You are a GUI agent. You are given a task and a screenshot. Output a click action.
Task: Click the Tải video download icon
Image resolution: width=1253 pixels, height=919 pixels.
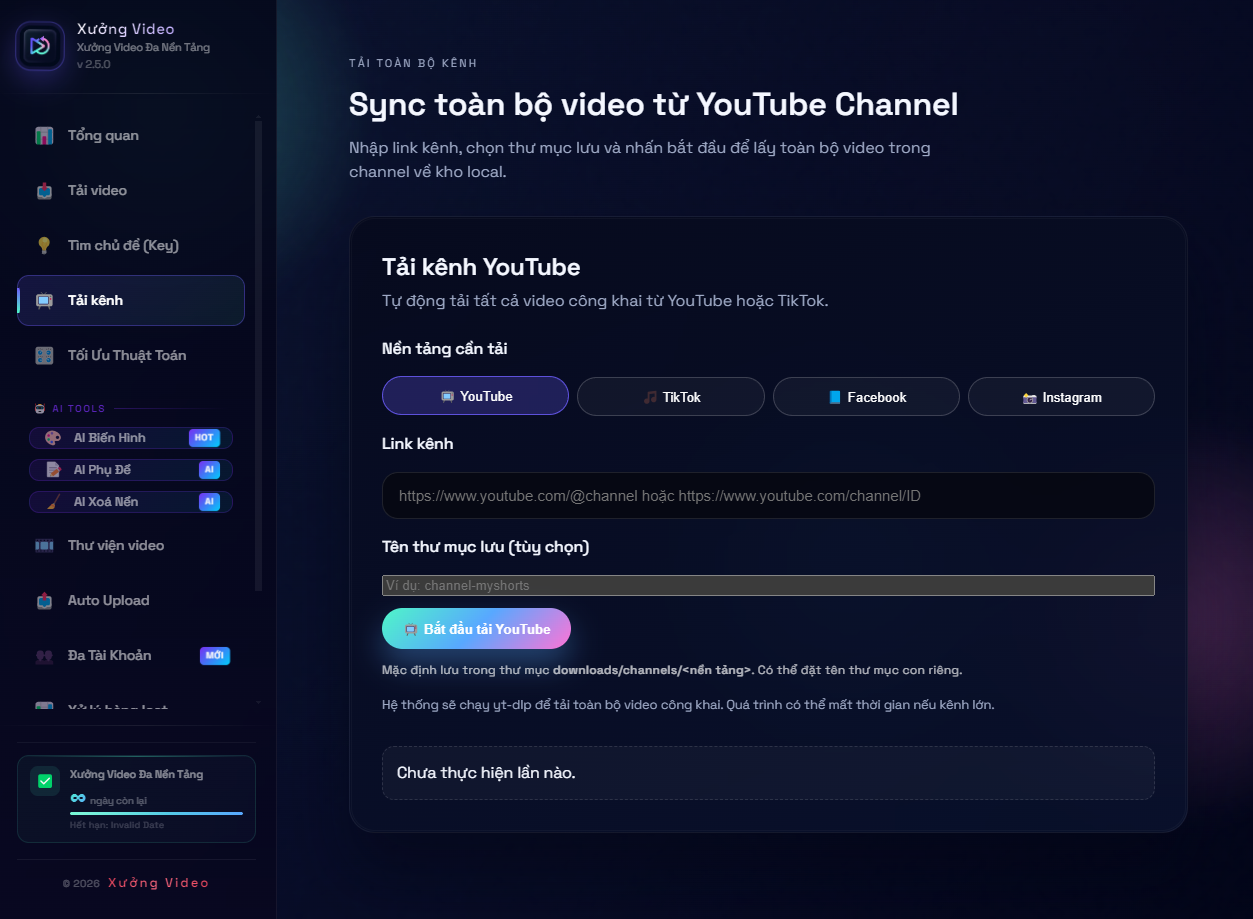tap(44, 191)
